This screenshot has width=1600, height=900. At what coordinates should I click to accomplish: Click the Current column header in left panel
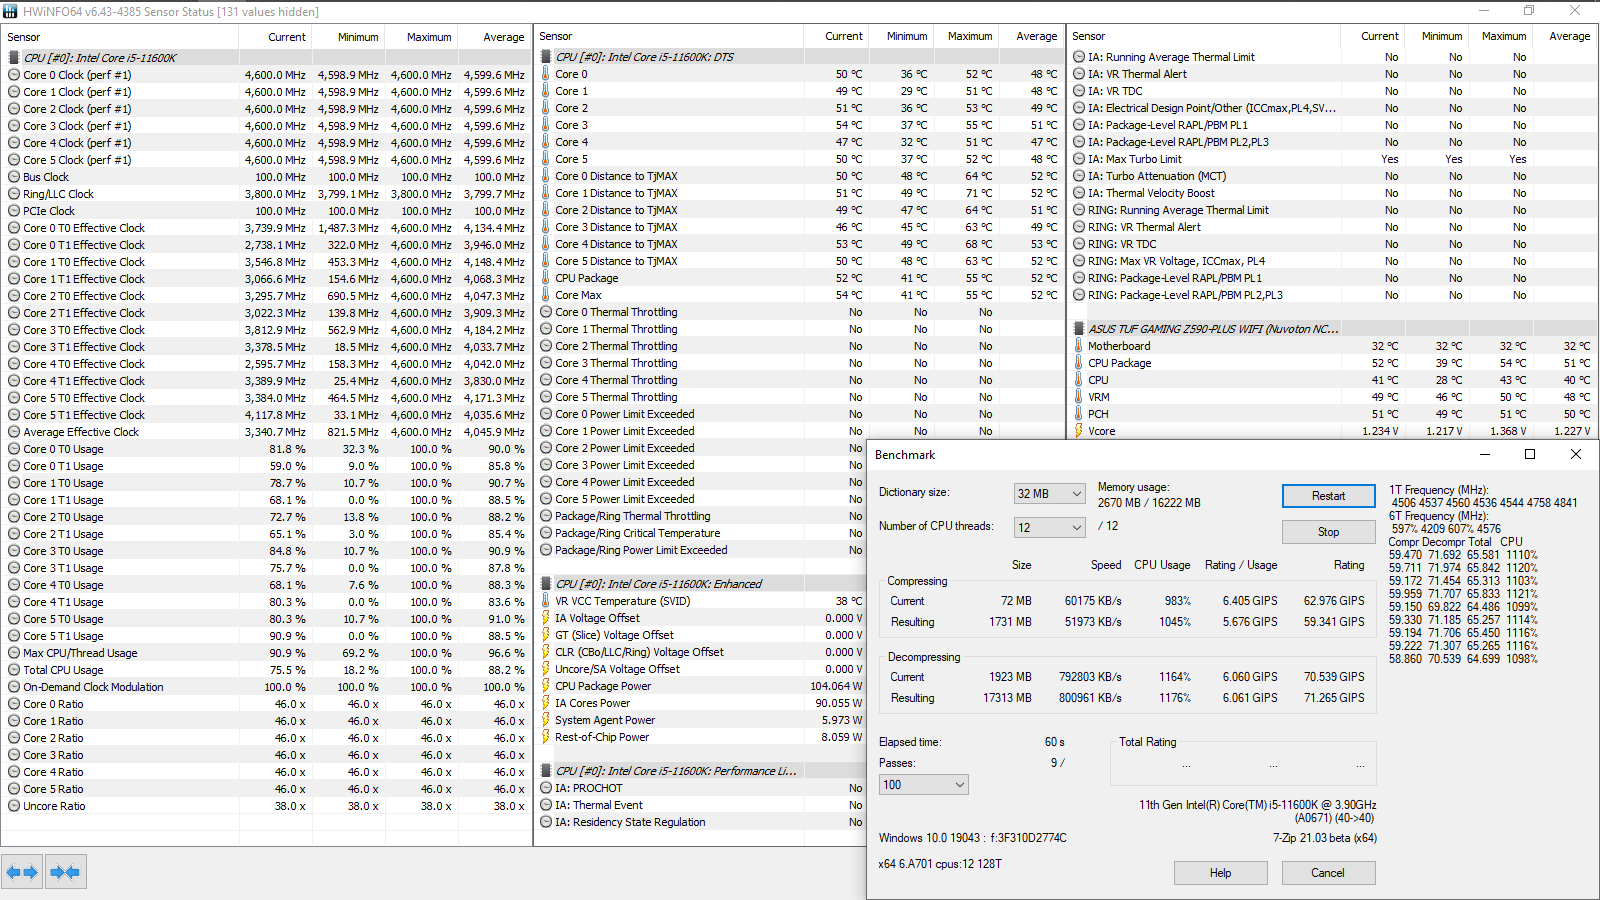coord(276,37)
